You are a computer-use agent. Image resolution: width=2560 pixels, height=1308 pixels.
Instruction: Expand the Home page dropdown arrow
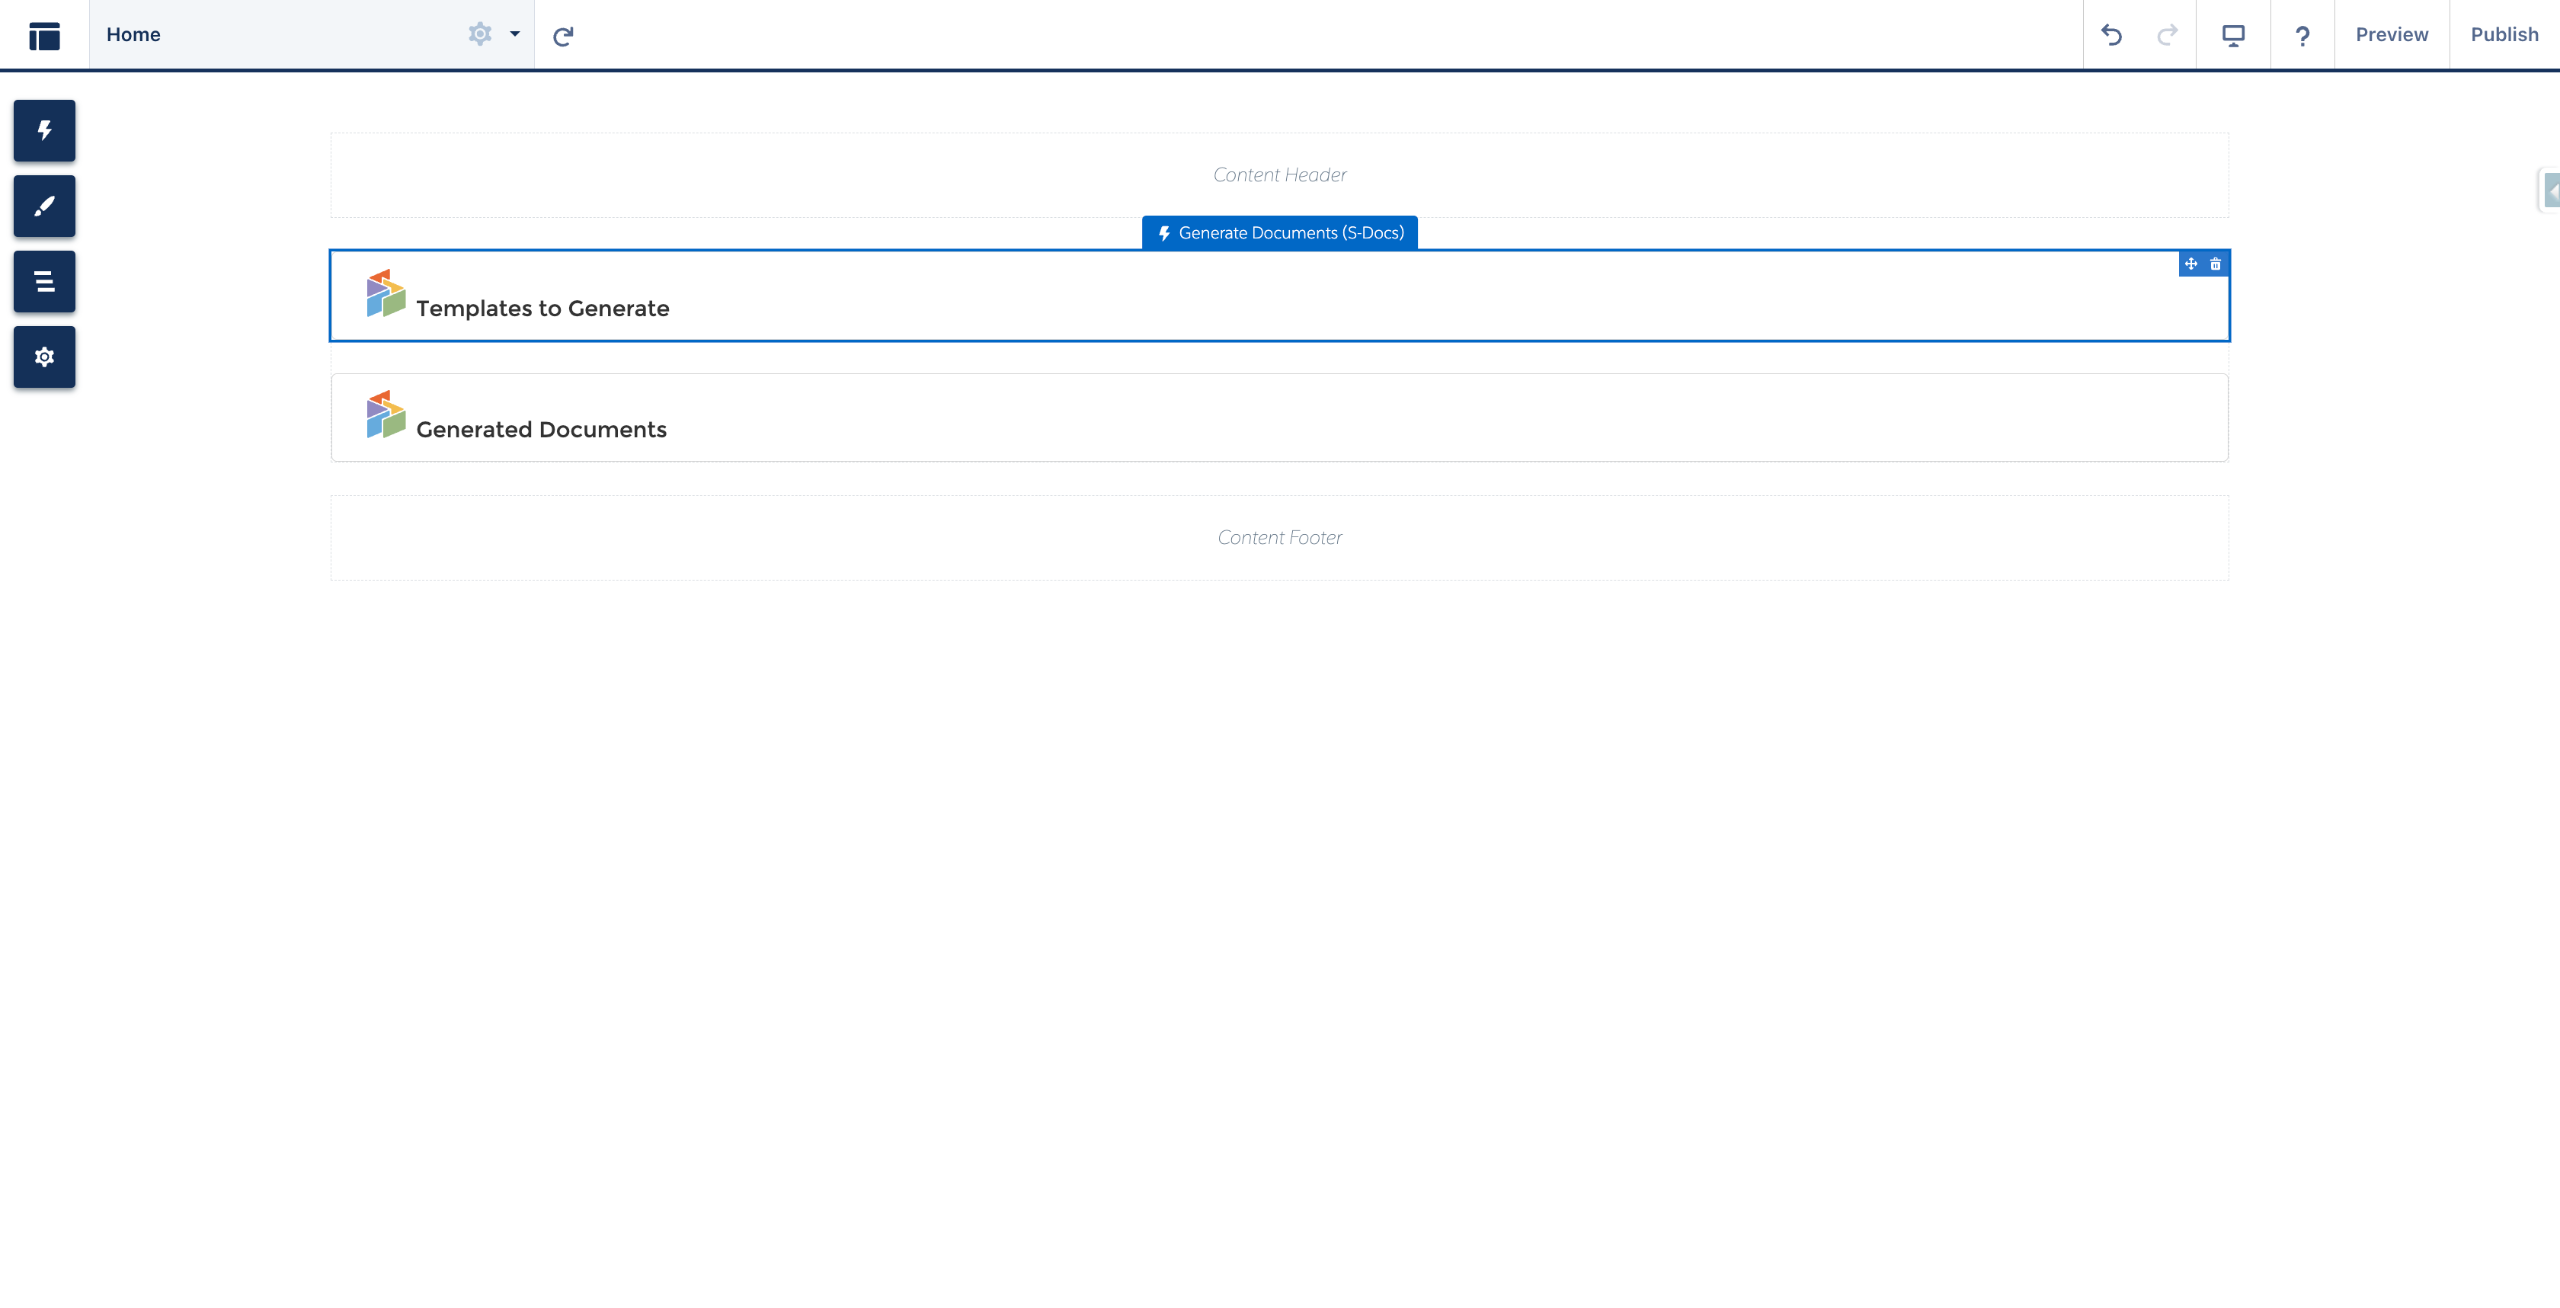point(515,34)
